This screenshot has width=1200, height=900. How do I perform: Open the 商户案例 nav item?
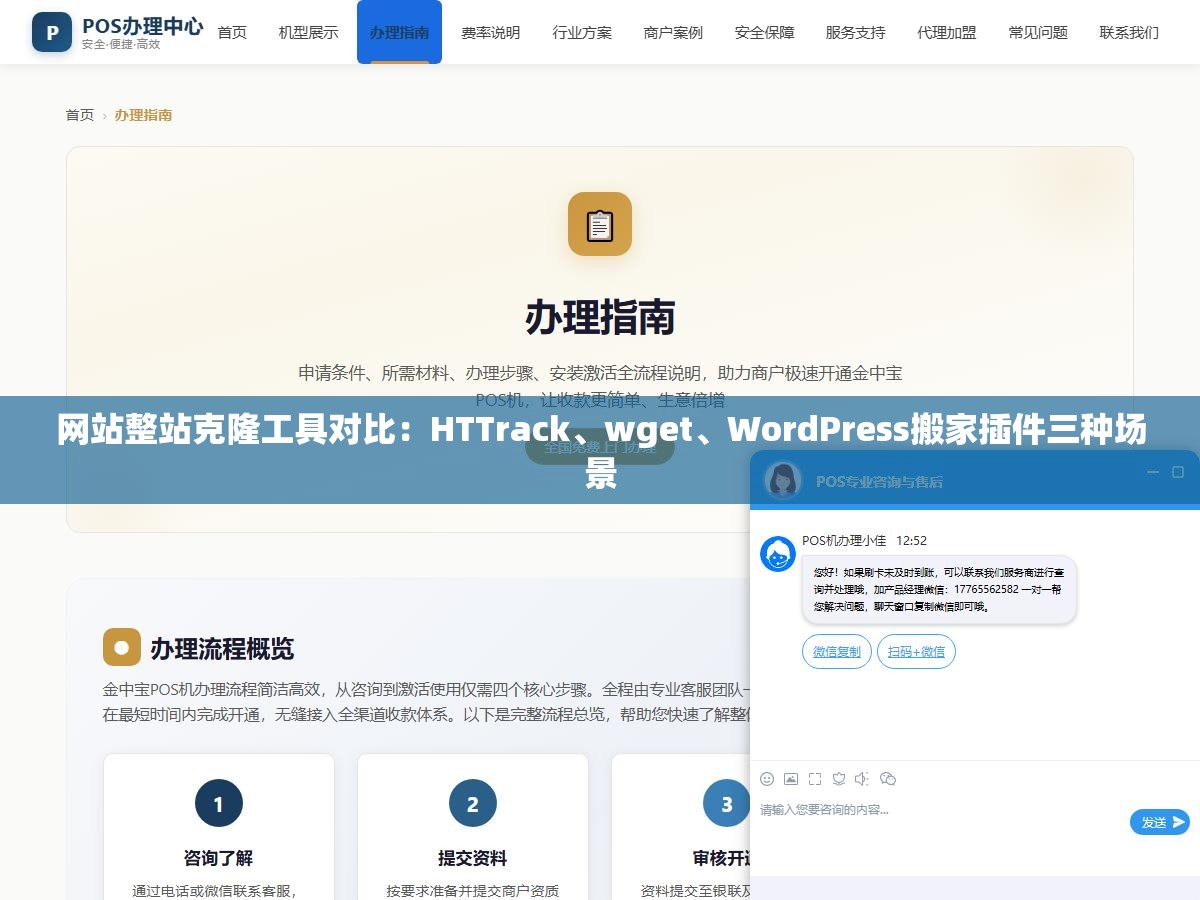coord(673,32)
